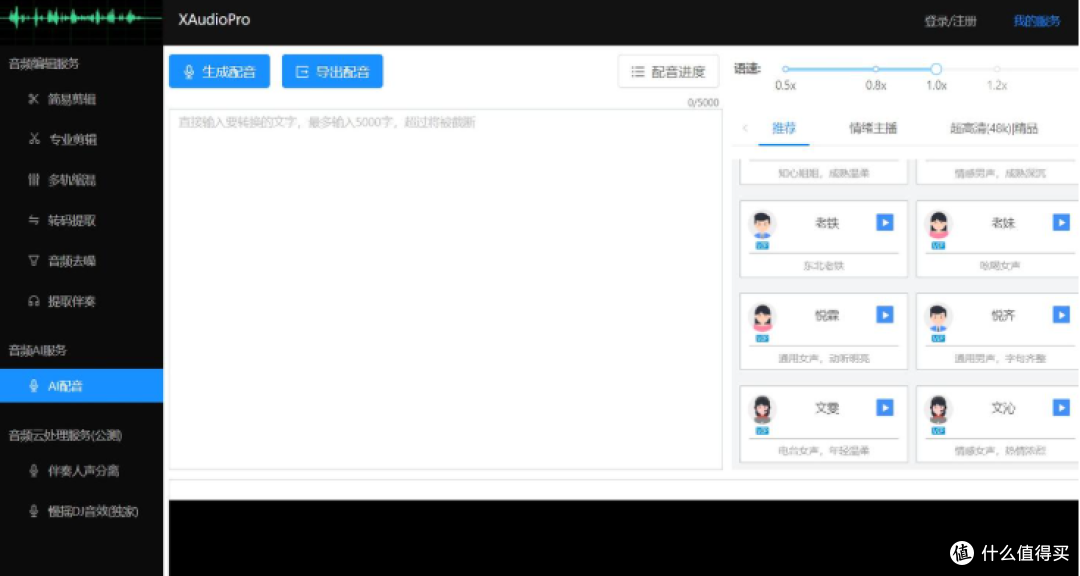Viewport: 1080px width, 576px height.
Task: Select the 老铁 male avatar
Action: click(762, 225)
